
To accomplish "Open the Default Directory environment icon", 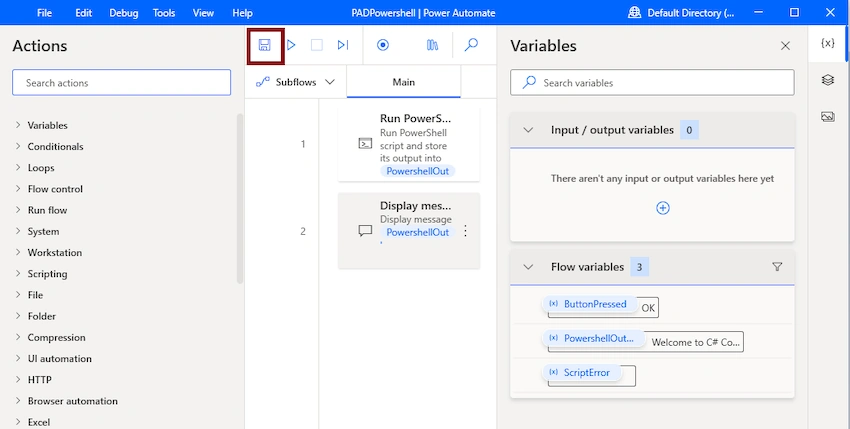I will 634,12.
